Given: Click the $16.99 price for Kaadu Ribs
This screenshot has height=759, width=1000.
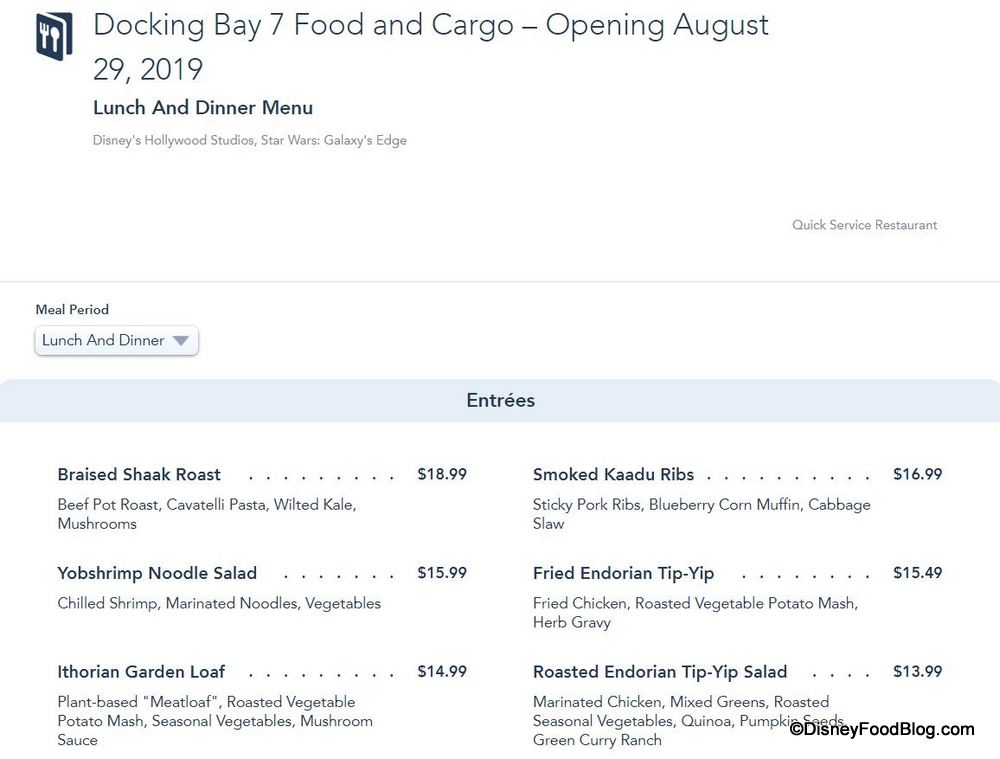Looking at the screenshot, I should (x=917, y=475).
